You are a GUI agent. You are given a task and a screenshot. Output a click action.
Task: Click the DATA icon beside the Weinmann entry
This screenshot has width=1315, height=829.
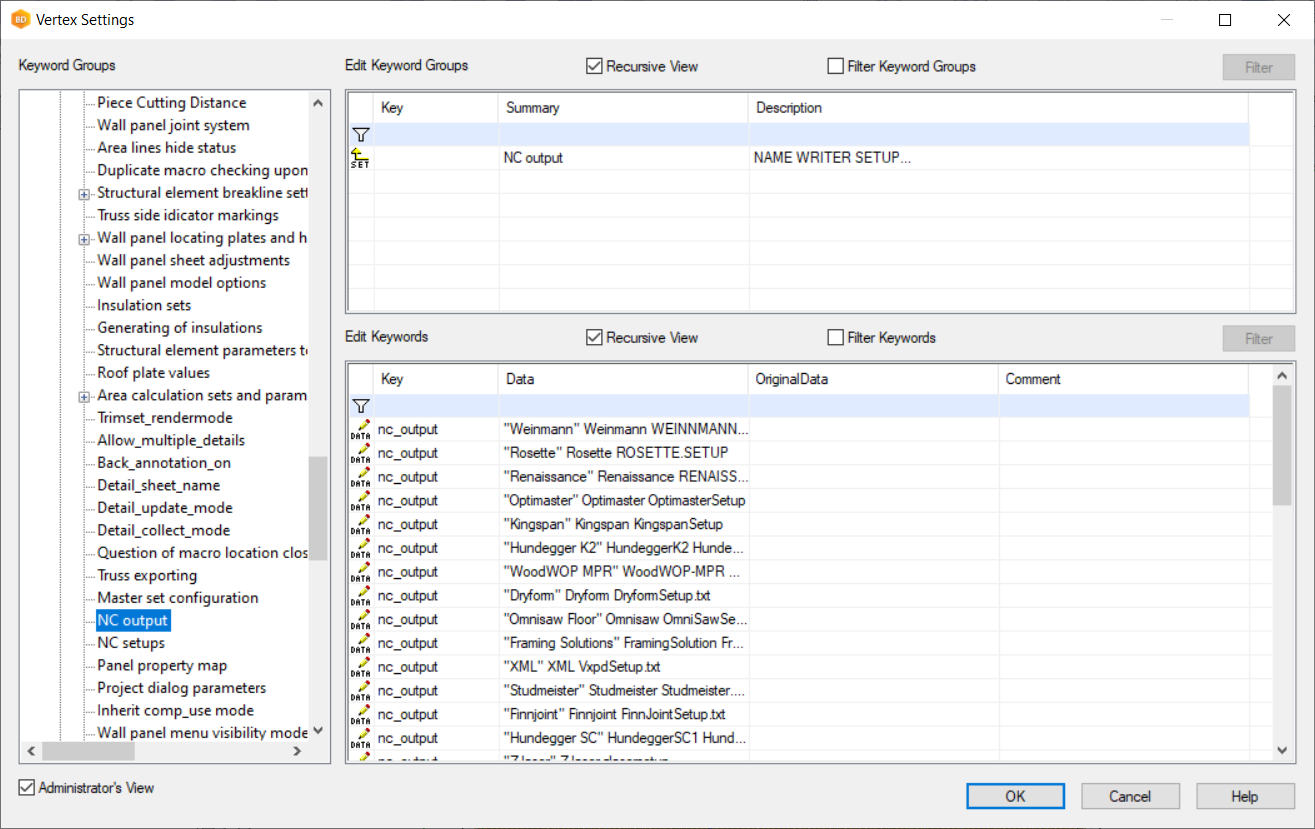tap(361, 429)
